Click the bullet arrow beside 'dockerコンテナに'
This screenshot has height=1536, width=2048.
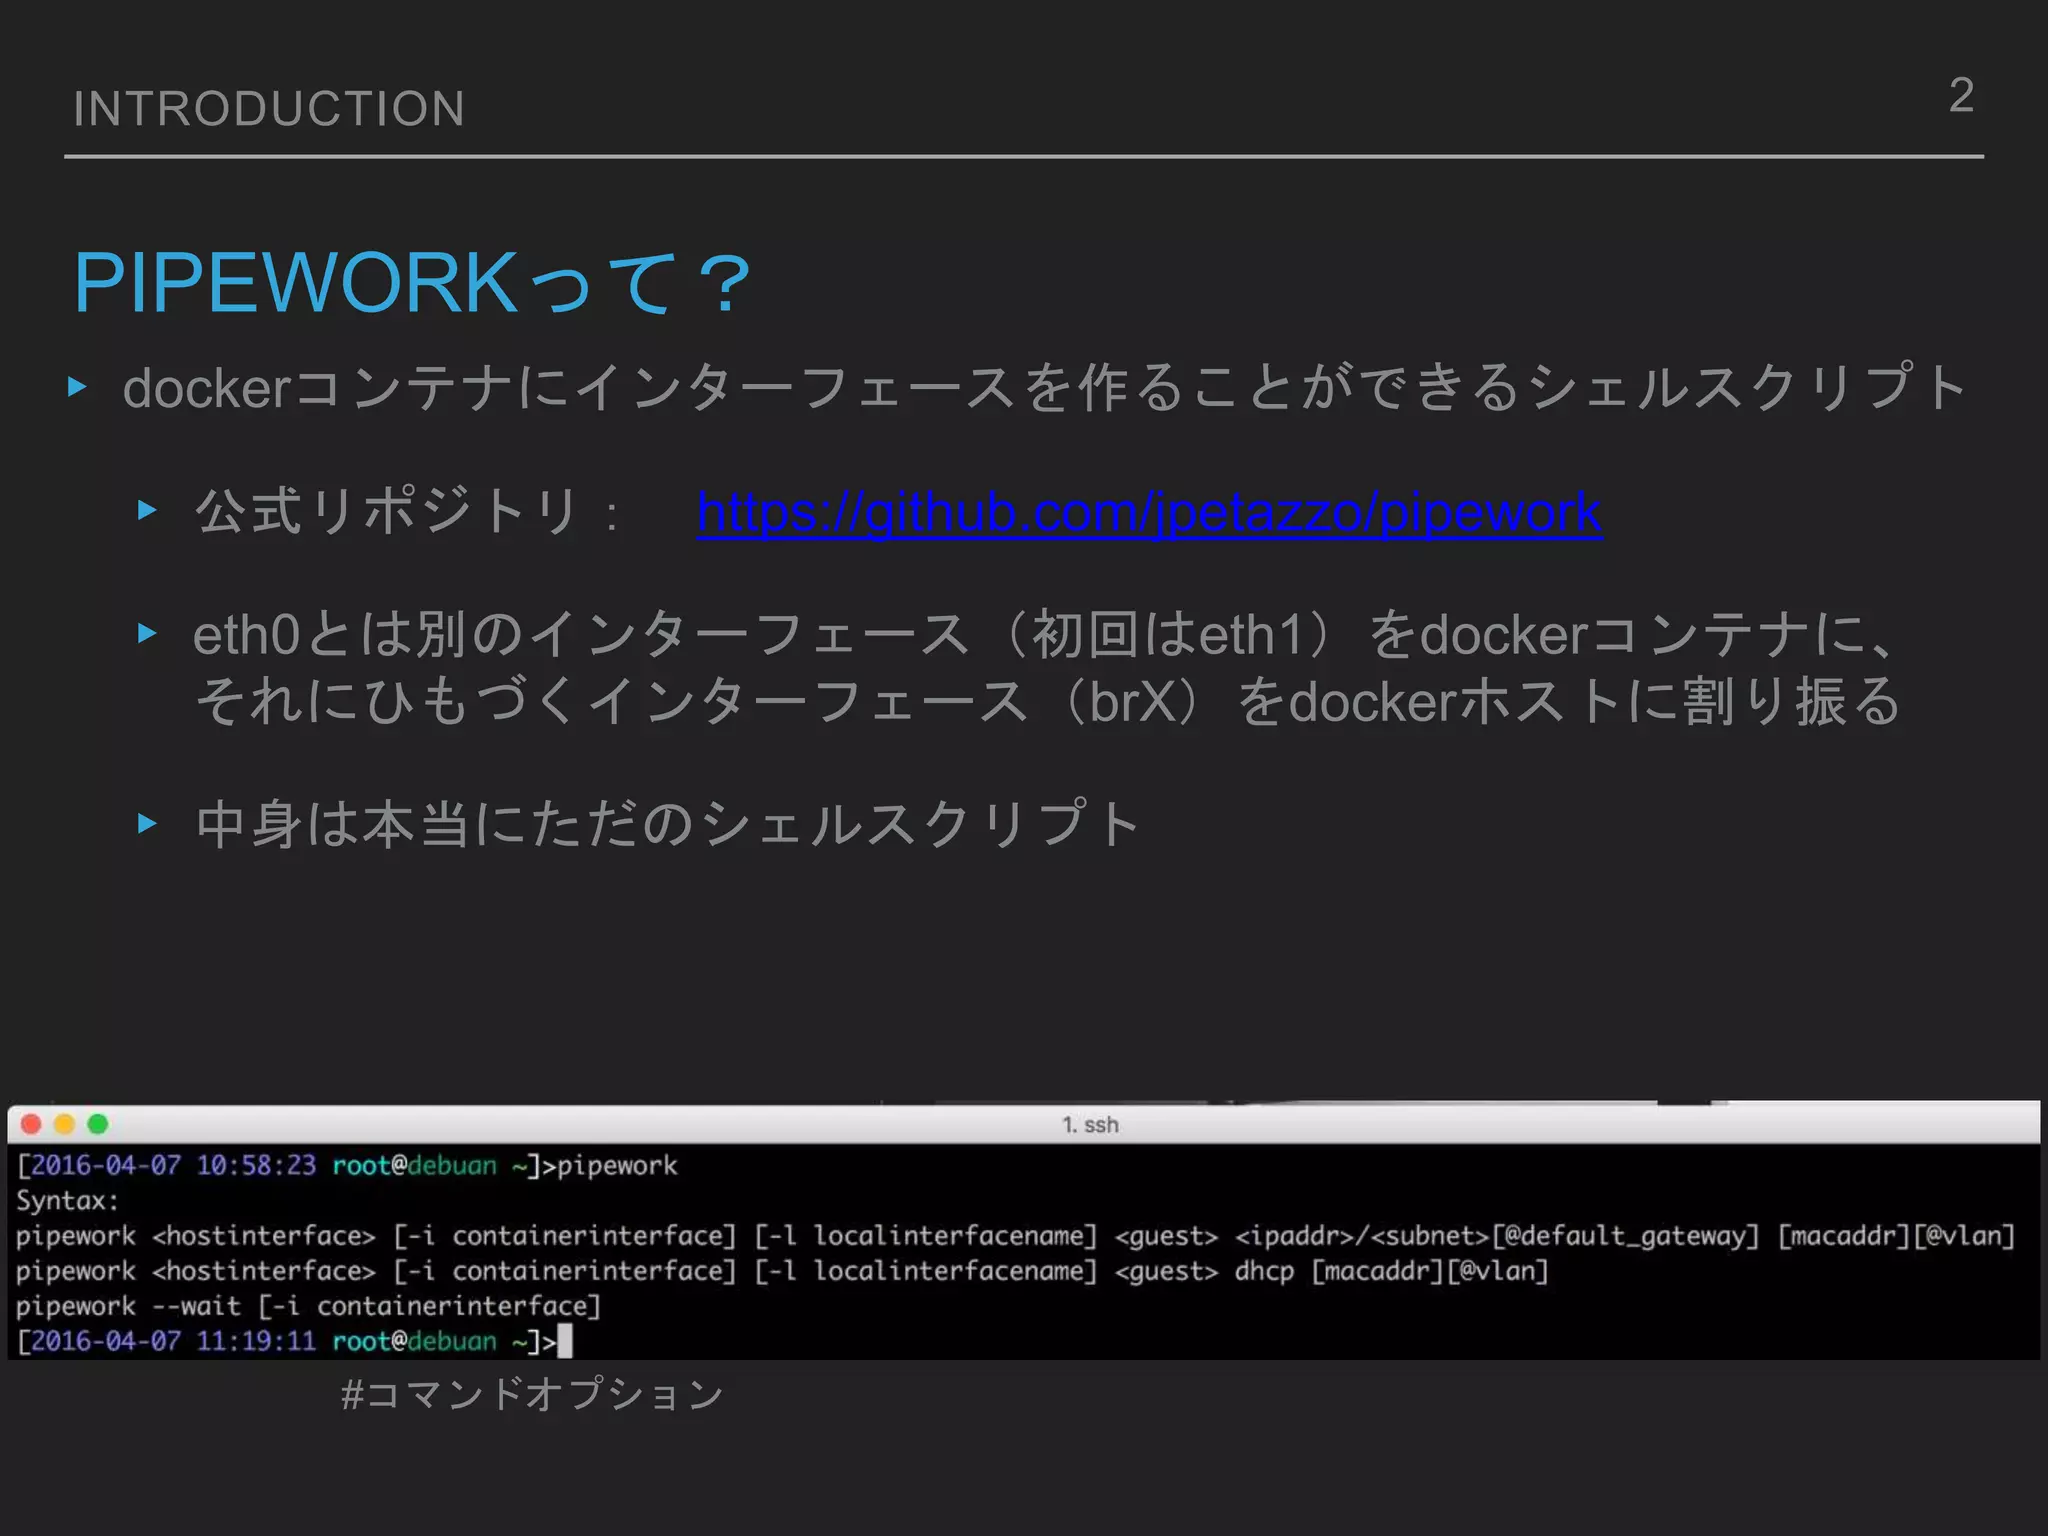point(77,386)
